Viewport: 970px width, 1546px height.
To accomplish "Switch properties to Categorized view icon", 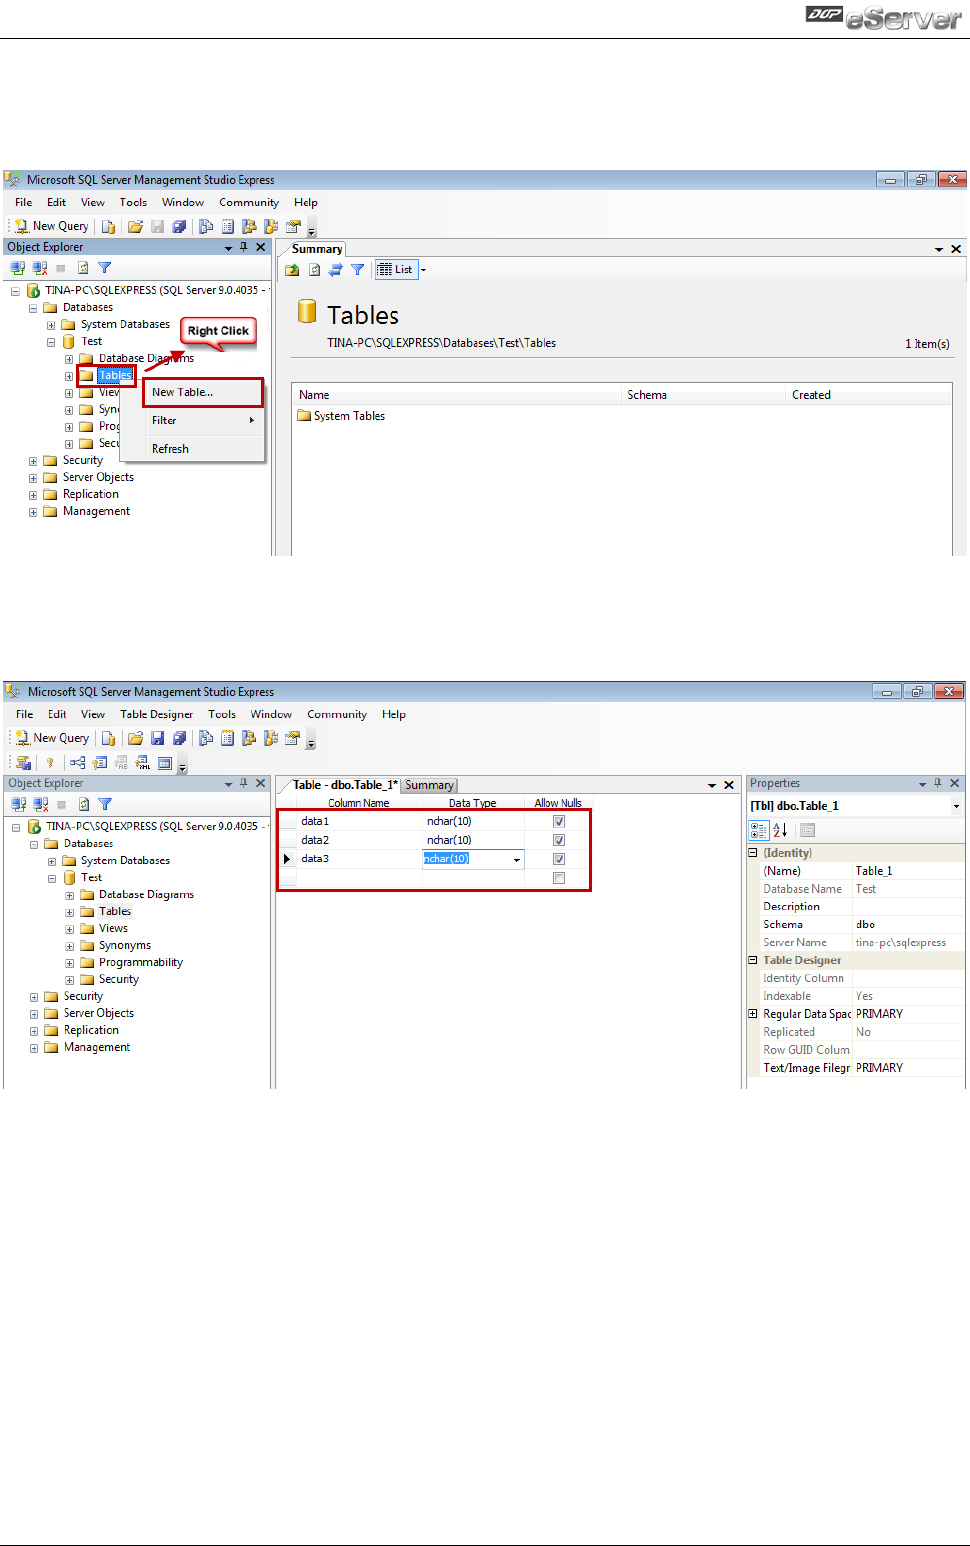I will (x=758, y=830).
